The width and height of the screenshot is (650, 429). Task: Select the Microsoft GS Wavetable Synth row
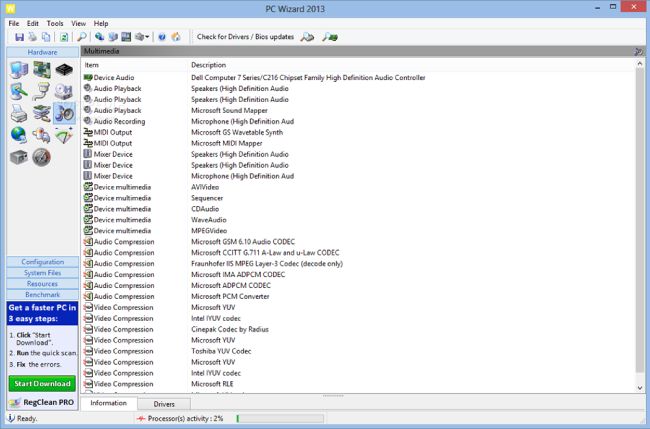358,132
